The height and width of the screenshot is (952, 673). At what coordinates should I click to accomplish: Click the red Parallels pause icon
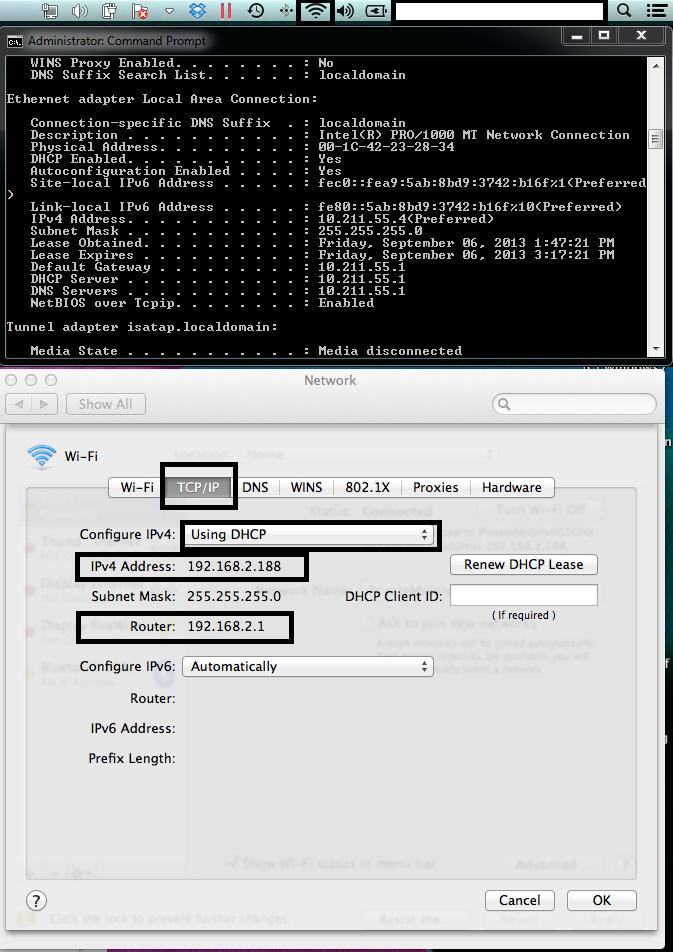[x=226, y=12]
